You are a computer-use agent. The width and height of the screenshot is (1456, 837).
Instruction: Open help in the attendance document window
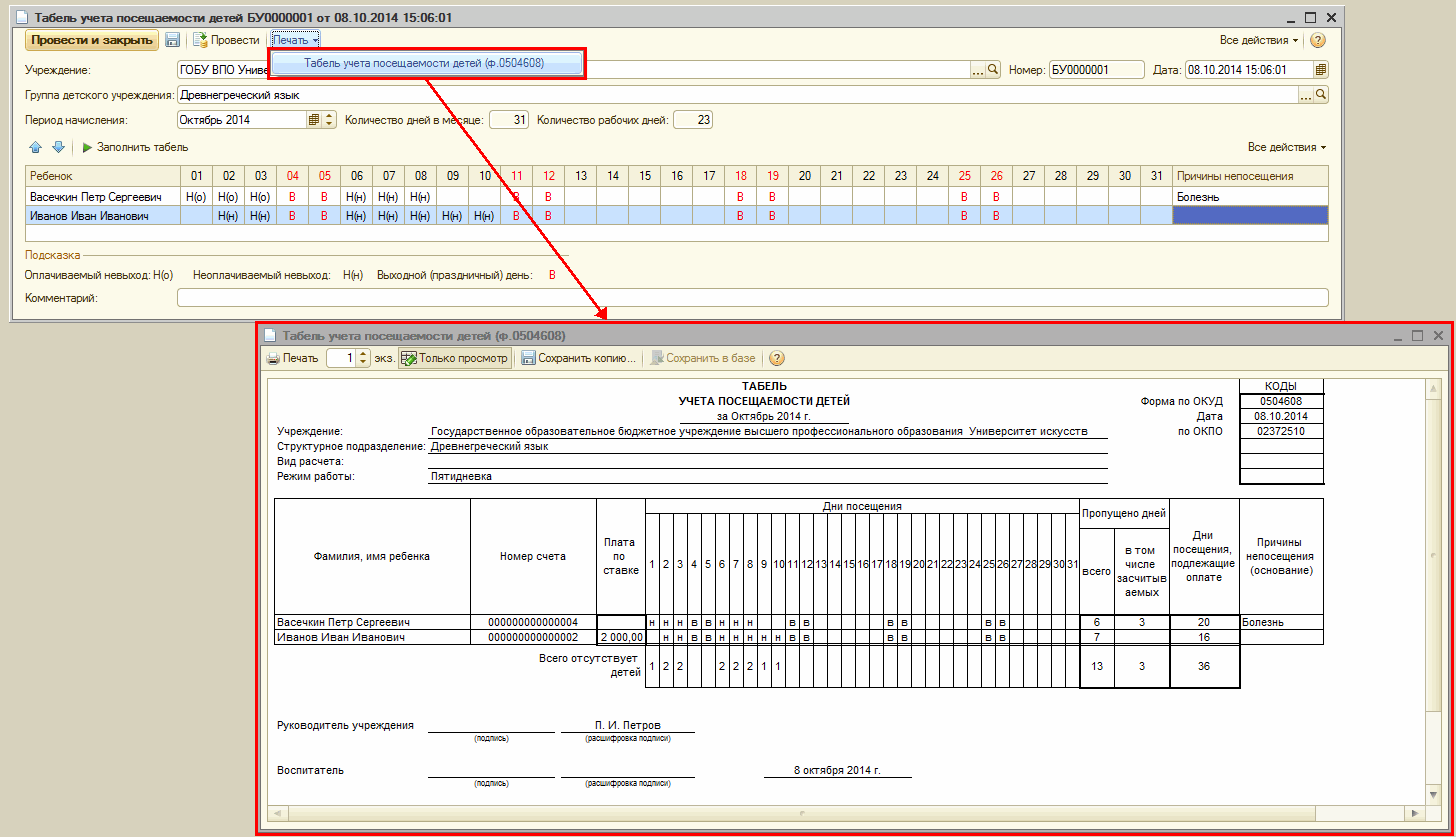tap(1318, 40)
